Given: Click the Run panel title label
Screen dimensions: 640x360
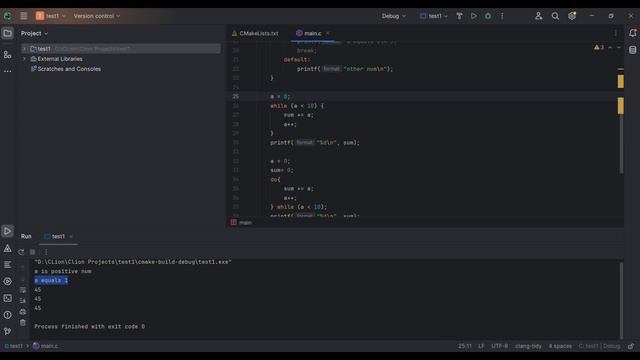Looking at the screenshot, I should click(26, 236).
